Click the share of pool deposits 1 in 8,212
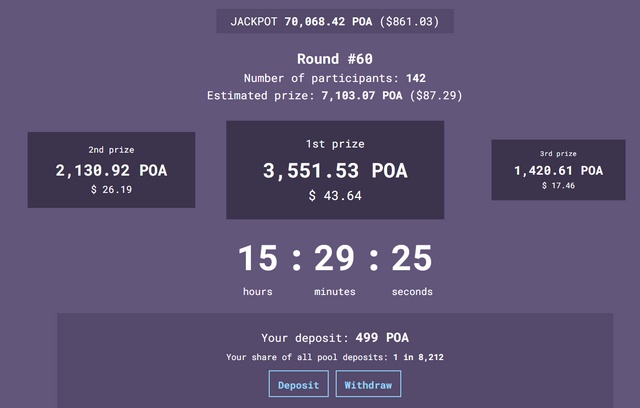Screen dimensions: 640x408 [x=418, y=357]
